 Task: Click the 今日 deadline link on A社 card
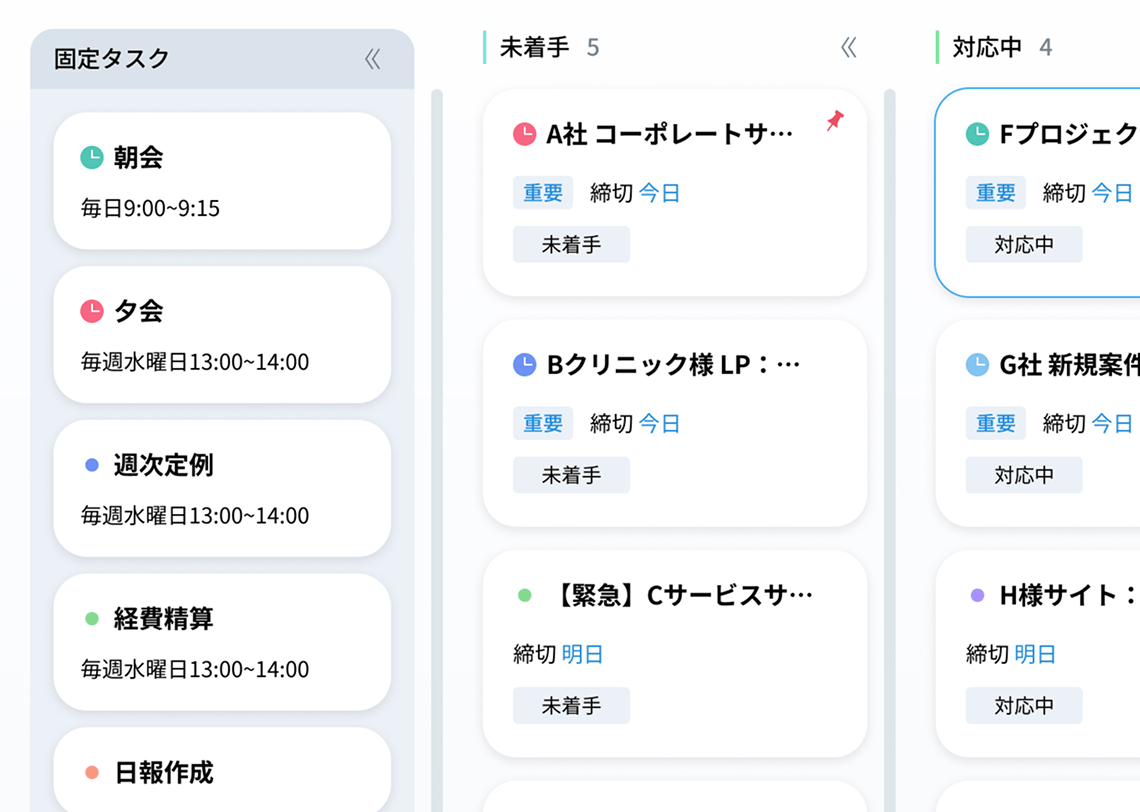coord(662,192)
